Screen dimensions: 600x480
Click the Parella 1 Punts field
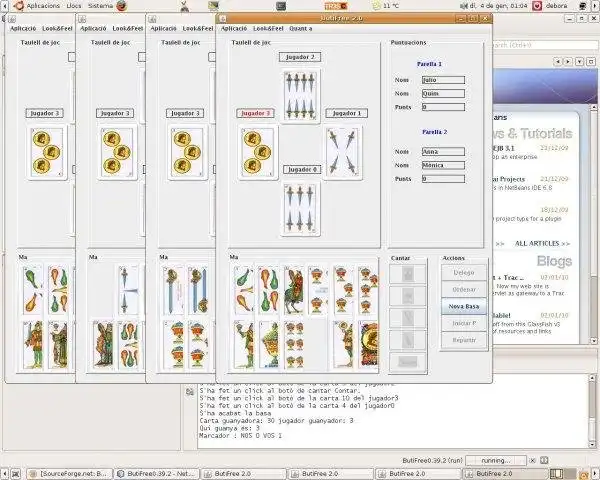click(x=443, y=106)
